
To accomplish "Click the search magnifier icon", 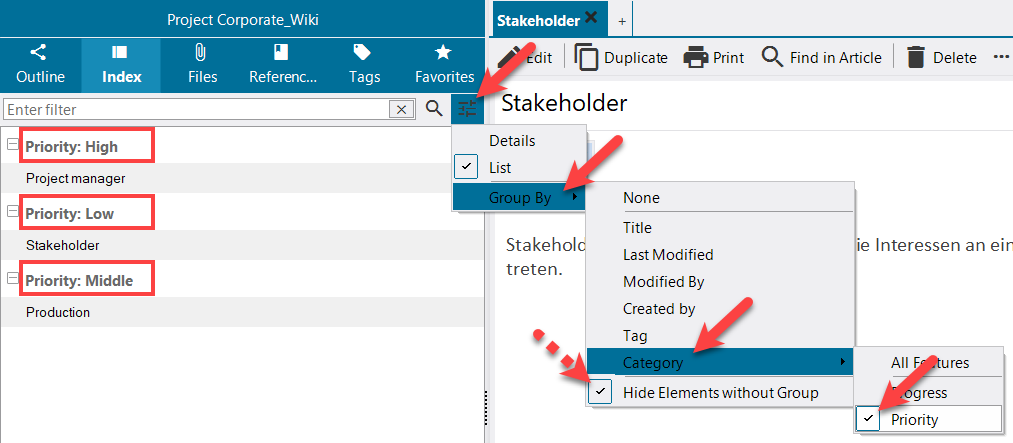I will (434, 109).
